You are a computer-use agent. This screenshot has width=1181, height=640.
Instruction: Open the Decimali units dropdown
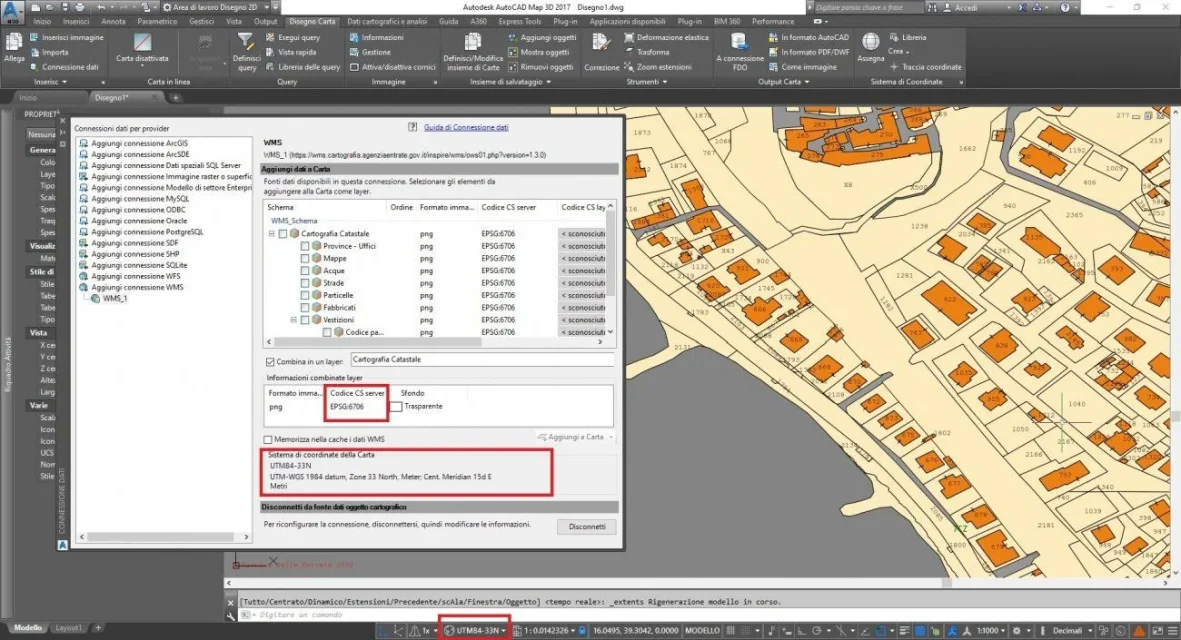1071,630
